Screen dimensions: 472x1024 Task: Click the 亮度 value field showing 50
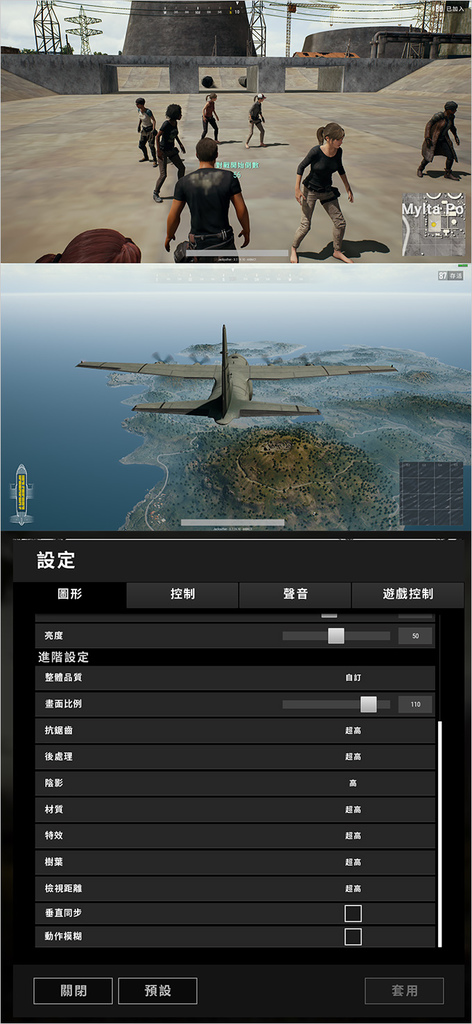[416, 635]
